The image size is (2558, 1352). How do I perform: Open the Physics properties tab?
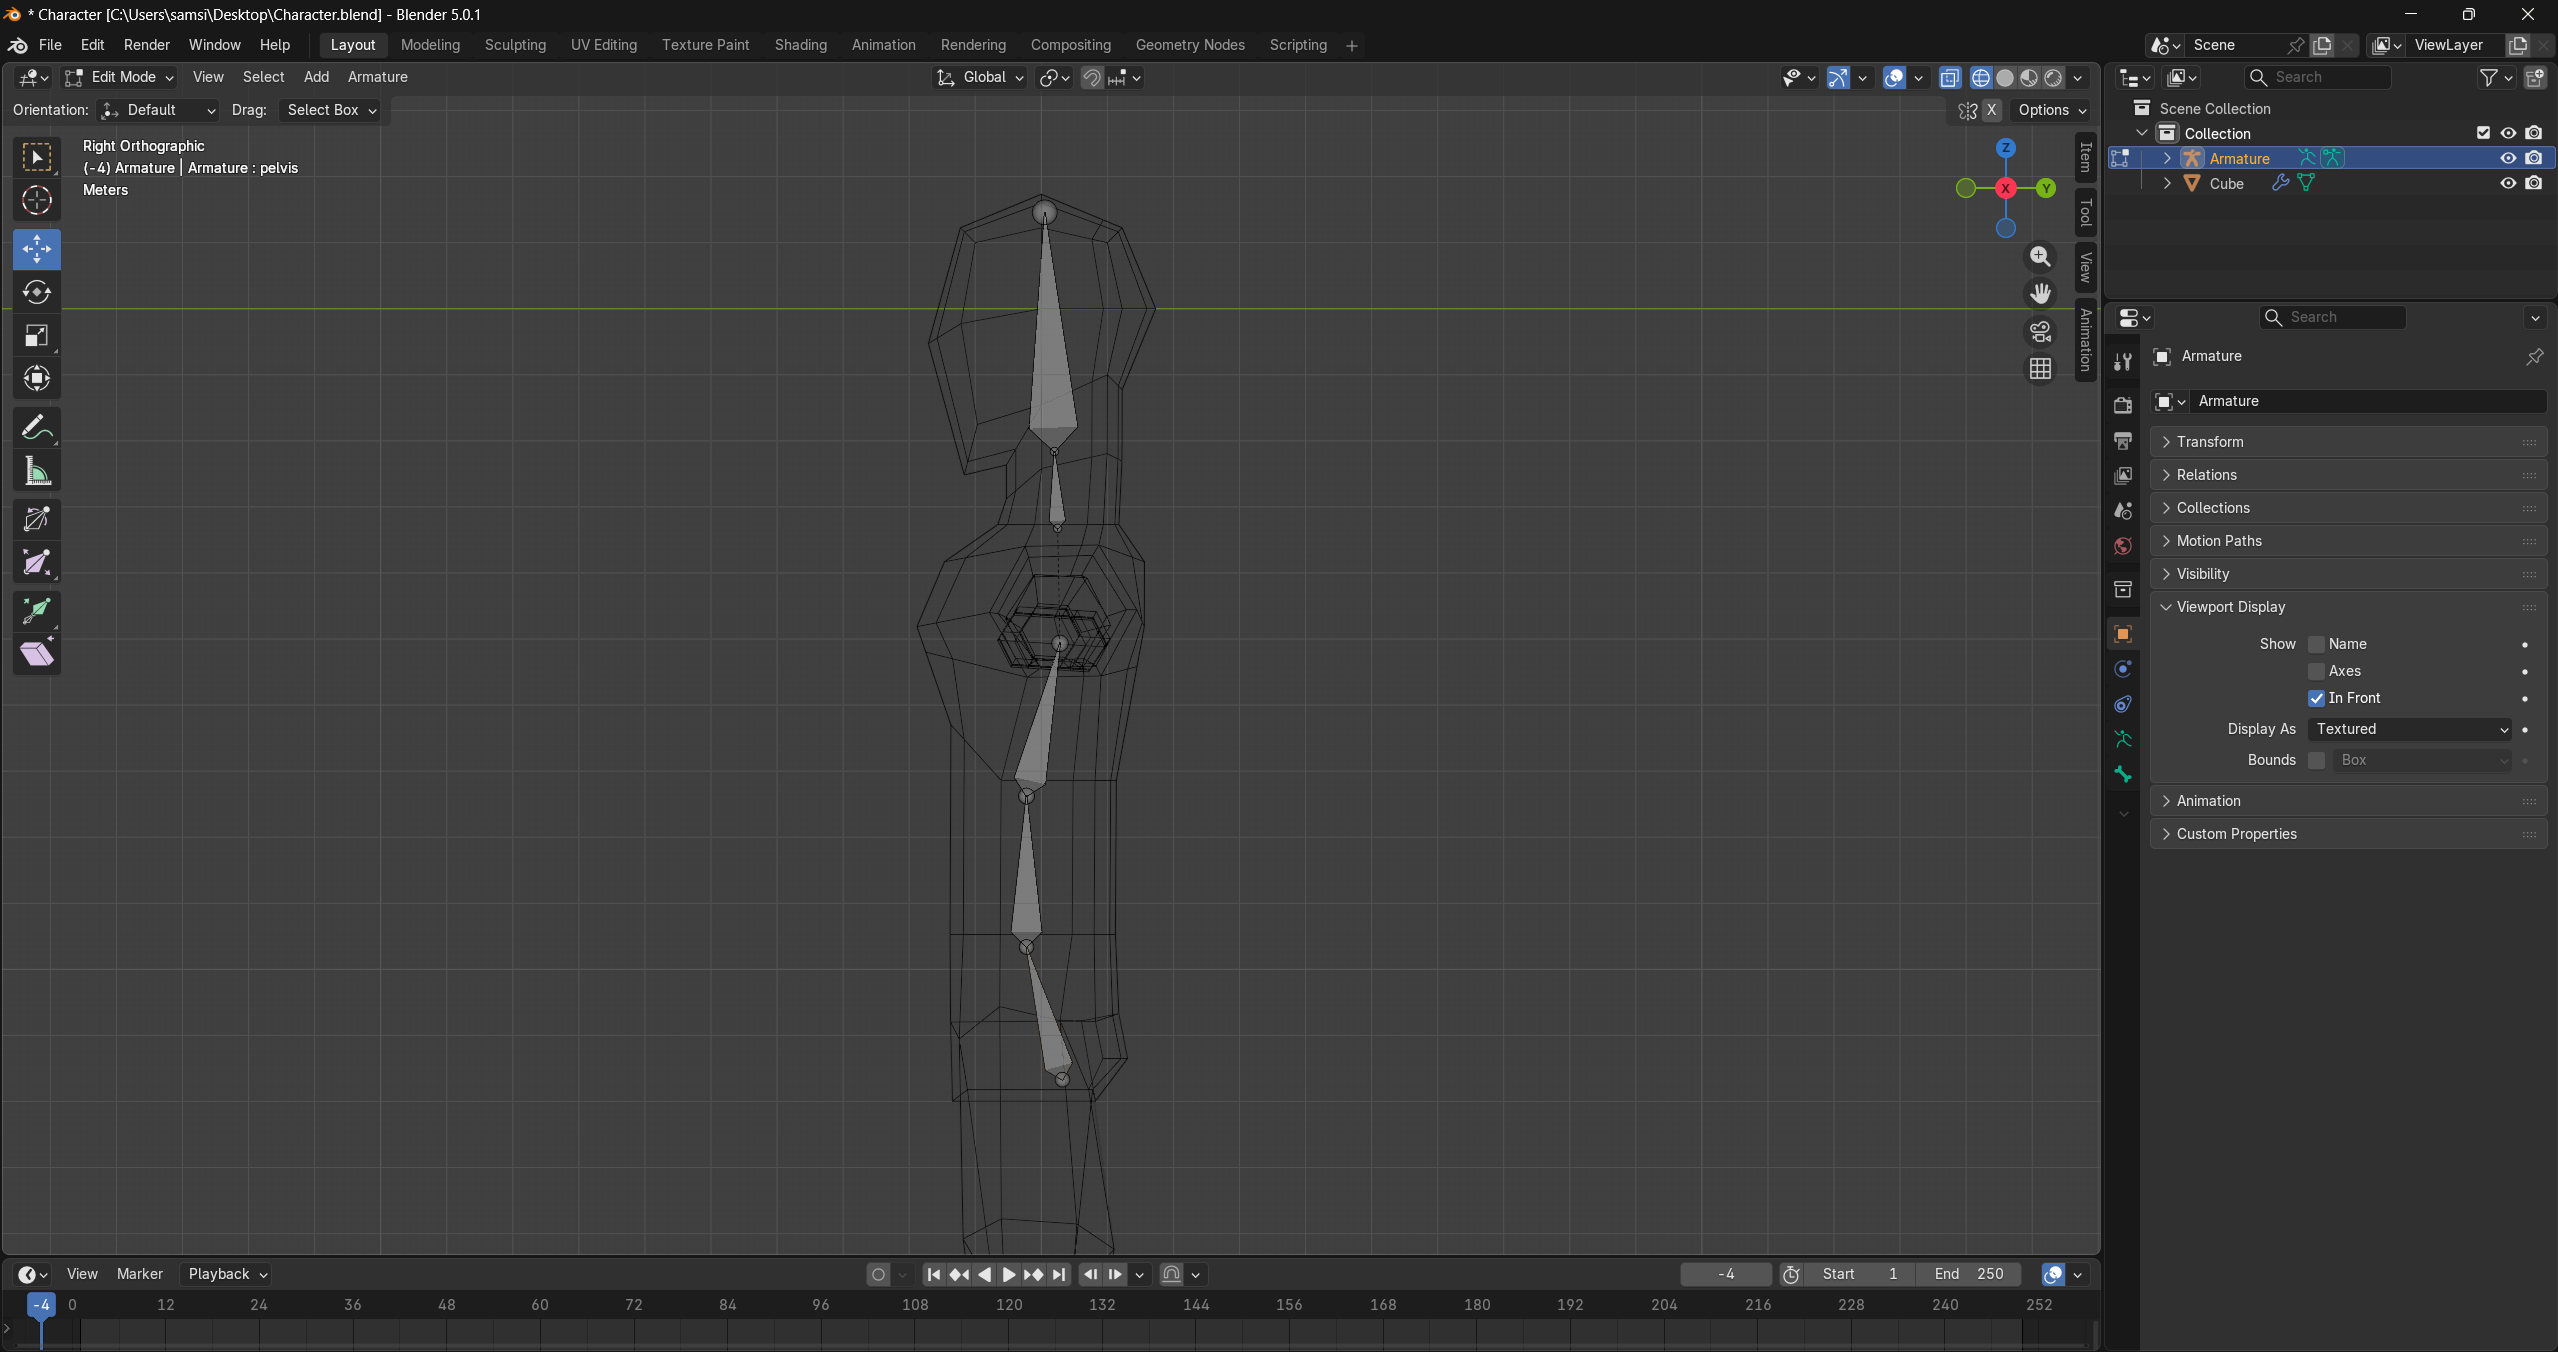2123,669
